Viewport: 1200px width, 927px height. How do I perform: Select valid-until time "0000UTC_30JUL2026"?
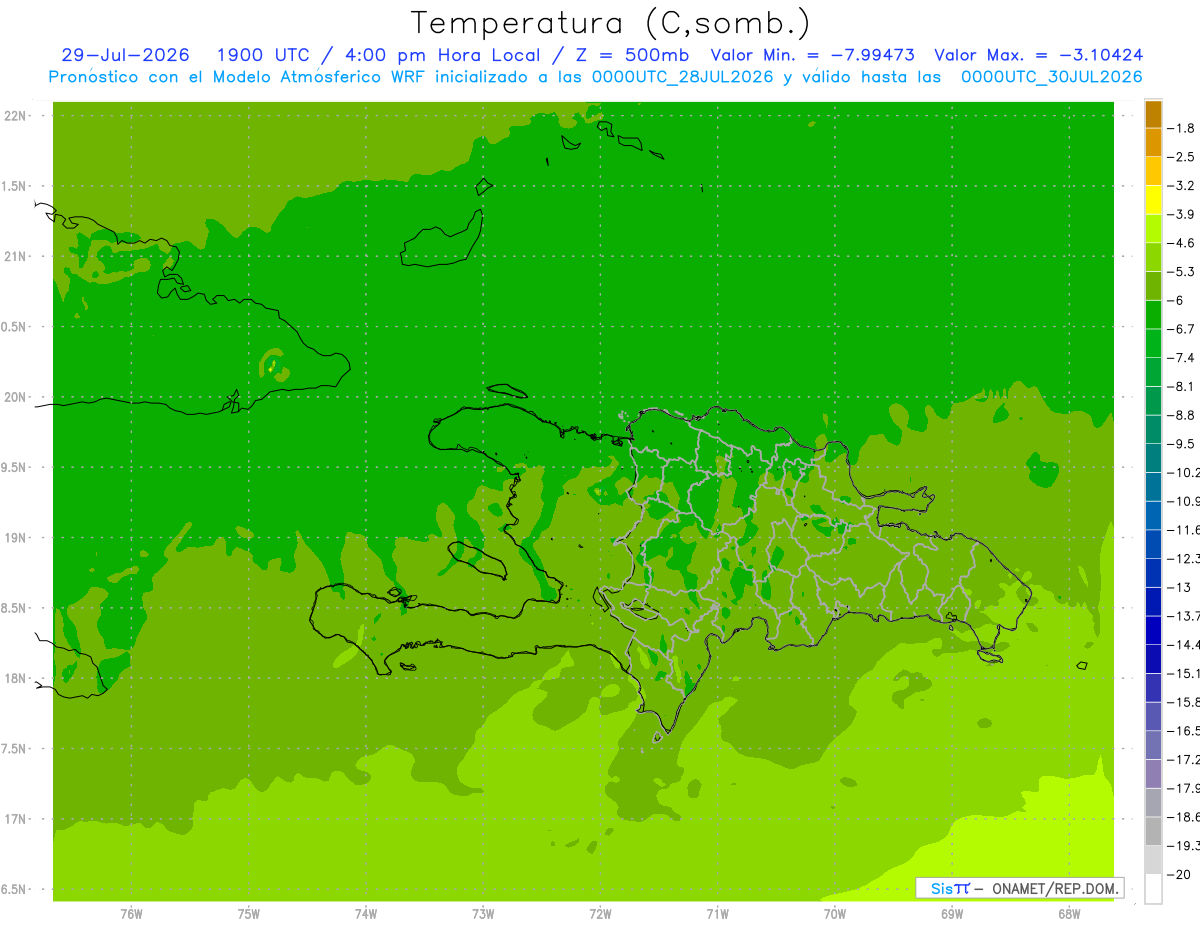[1052, 77]
